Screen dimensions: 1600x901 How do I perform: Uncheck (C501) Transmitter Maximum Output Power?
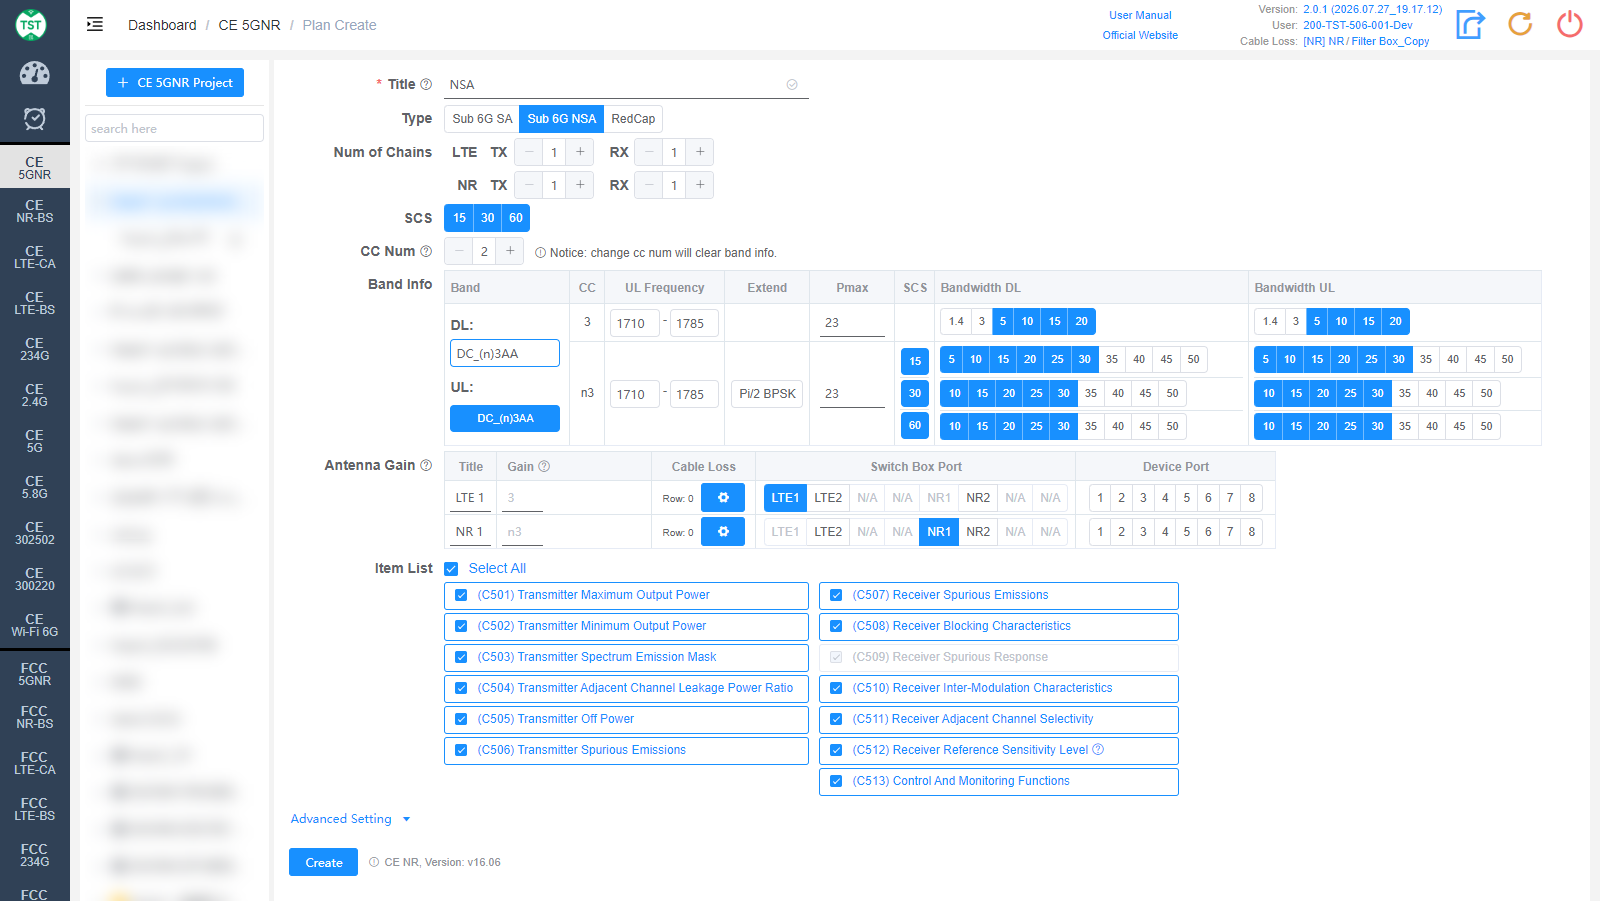pyautogui.click(x=461, y=595)
